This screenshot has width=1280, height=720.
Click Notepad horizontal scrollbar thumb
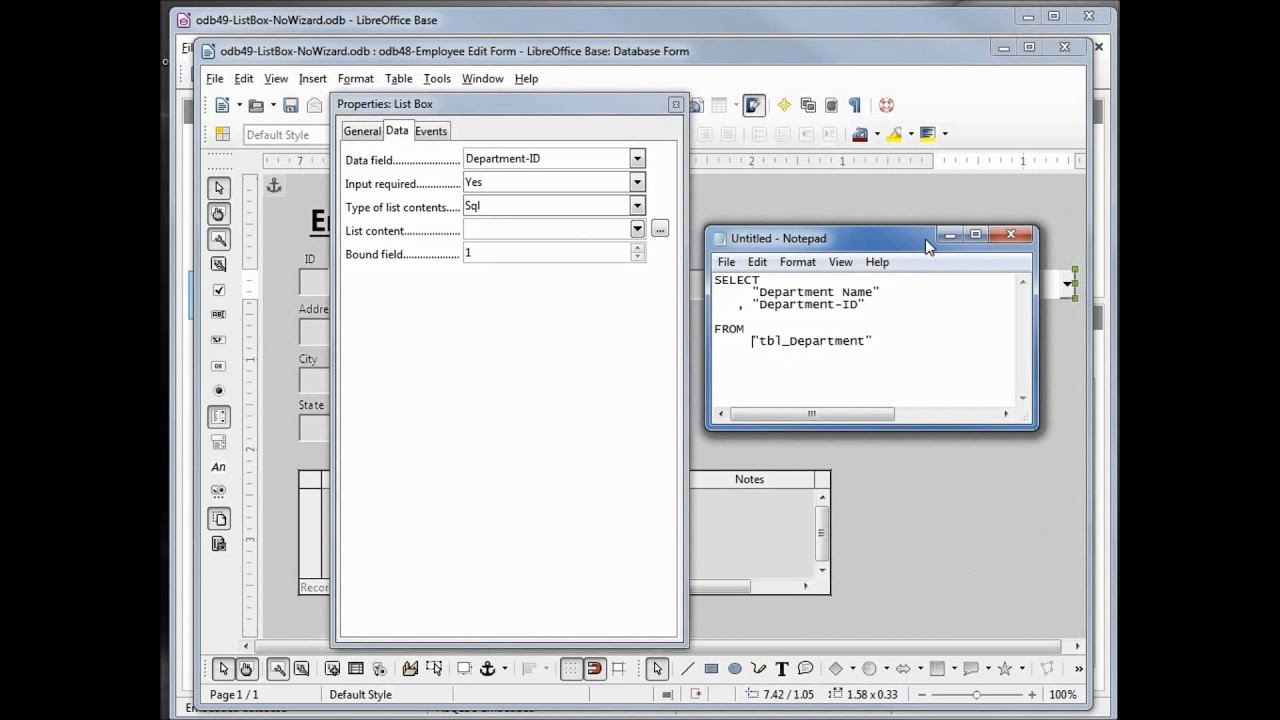[812, 414]
